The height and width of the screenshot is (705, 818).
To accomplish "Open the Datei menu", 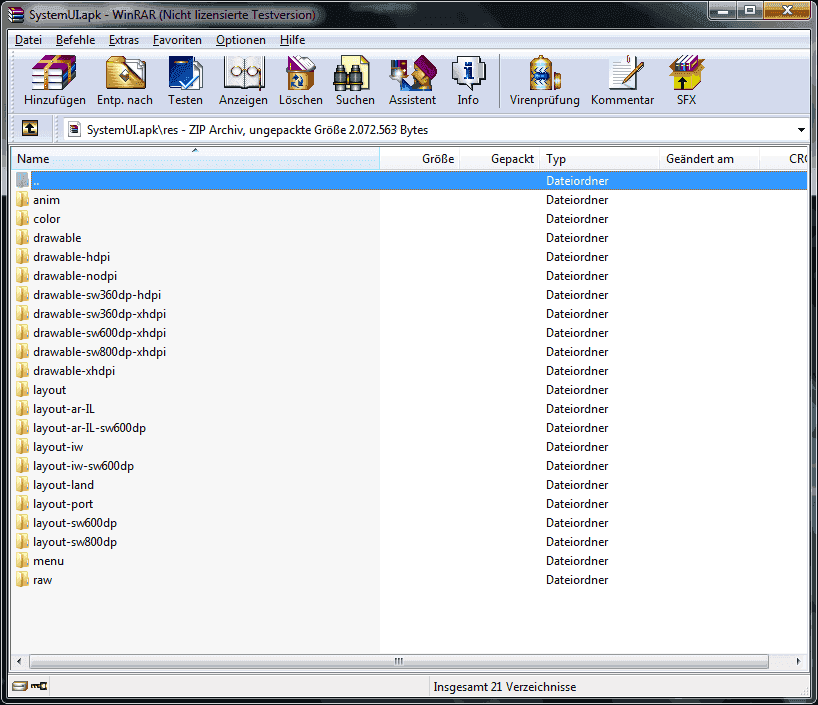I will tap(28, 40).
